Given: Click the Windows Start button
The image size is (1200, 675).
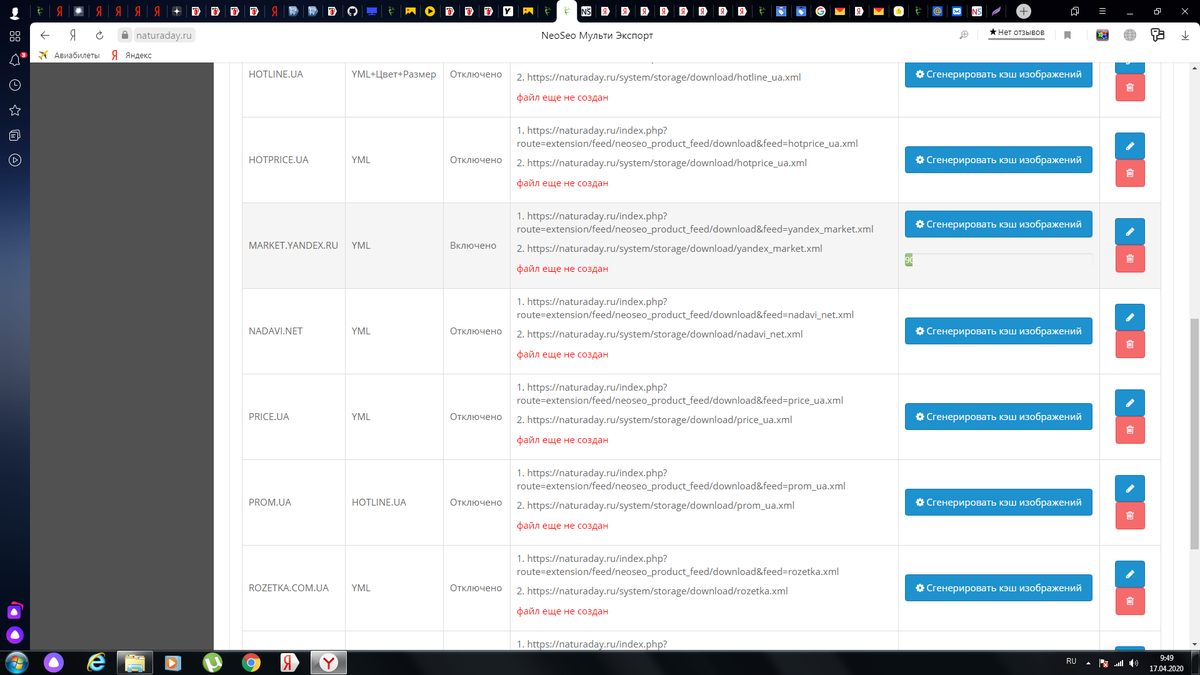Looking at the screenshot, I should (17, 662).
